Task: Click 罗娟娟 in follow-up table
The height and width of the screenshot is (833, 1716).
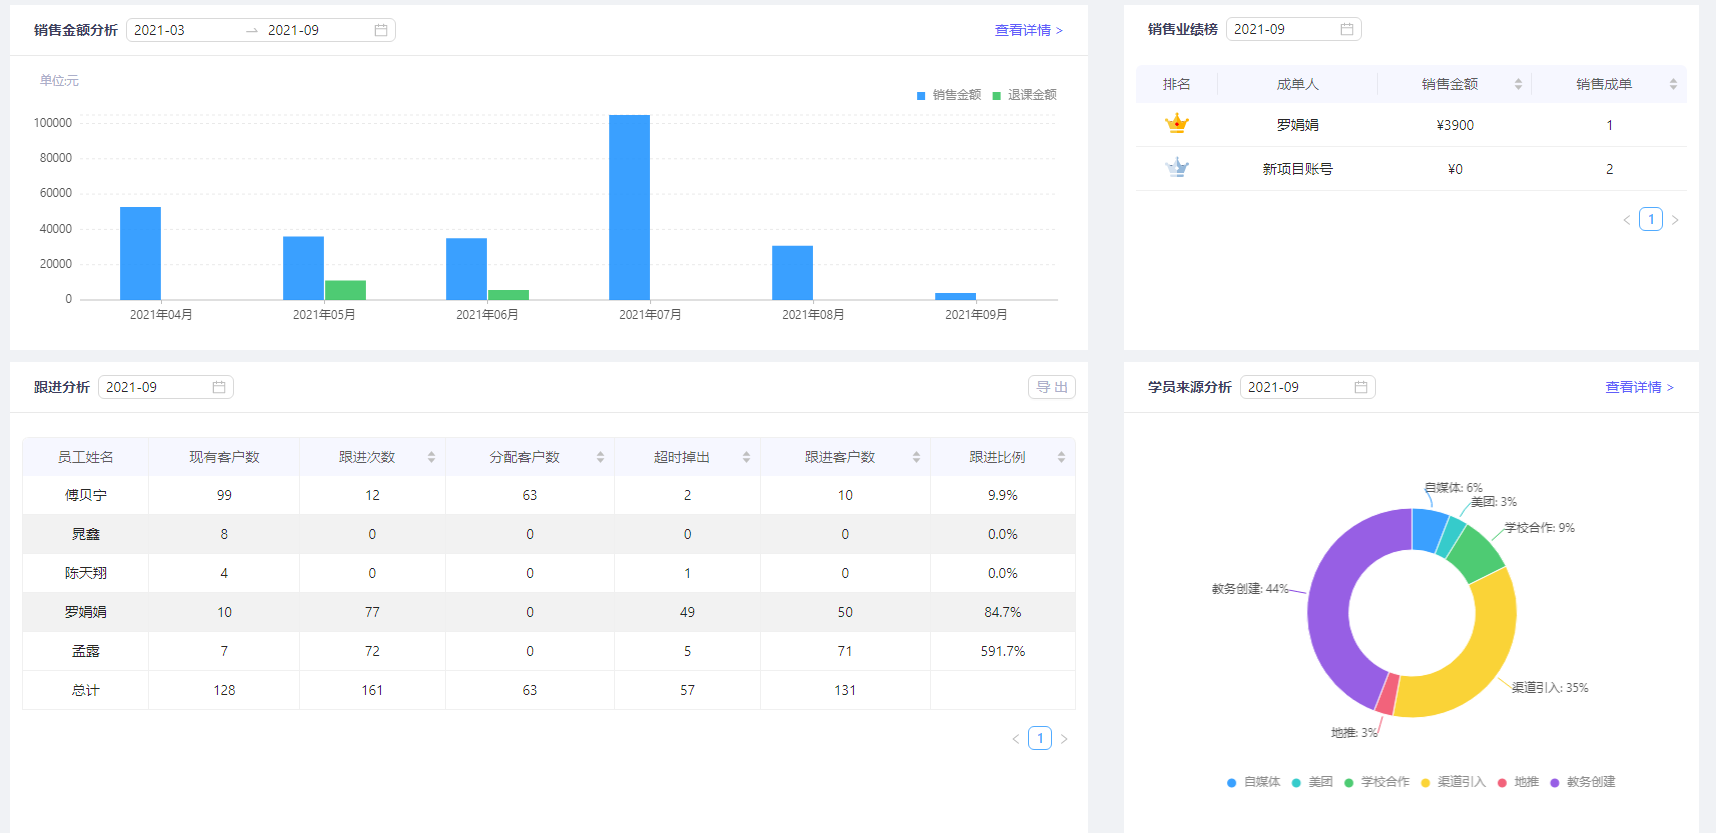Action: click(85, 612)
